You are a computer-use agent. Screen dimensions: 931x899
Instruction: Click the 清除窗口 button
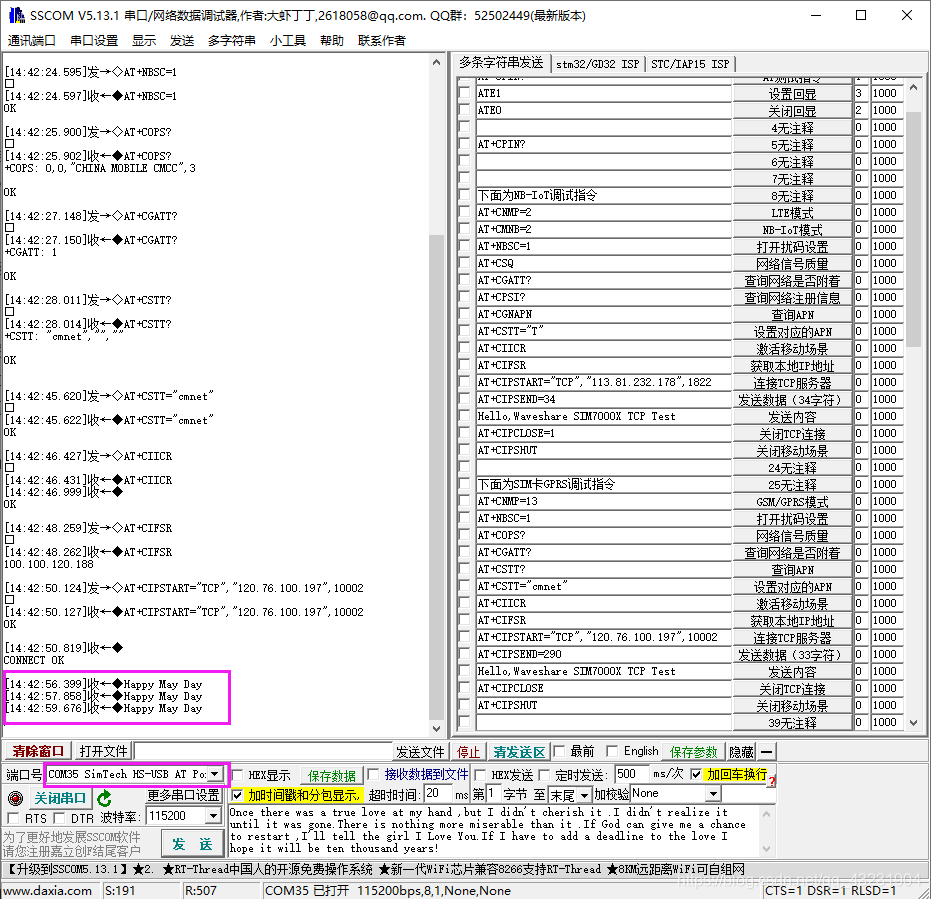(x=38, y=751)
